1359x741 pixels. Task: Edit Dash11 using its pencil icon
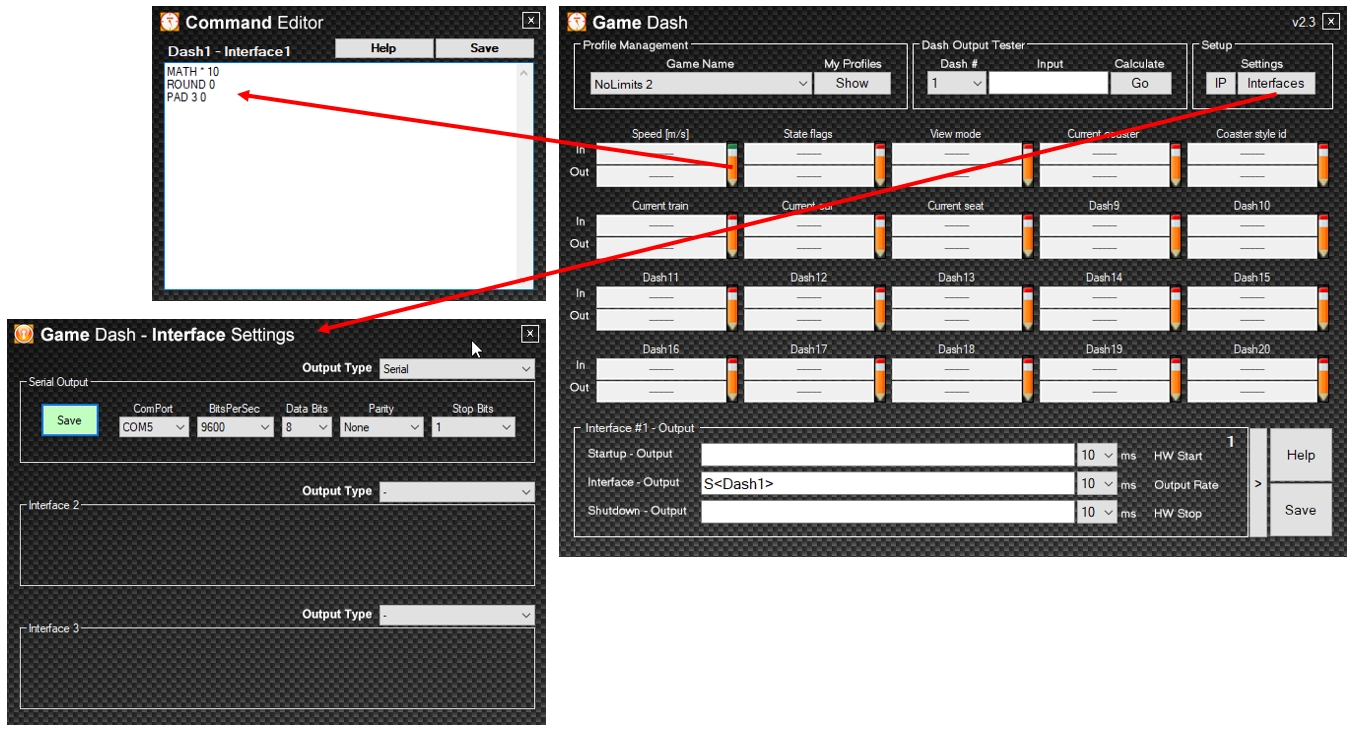(x=732, y=309)
